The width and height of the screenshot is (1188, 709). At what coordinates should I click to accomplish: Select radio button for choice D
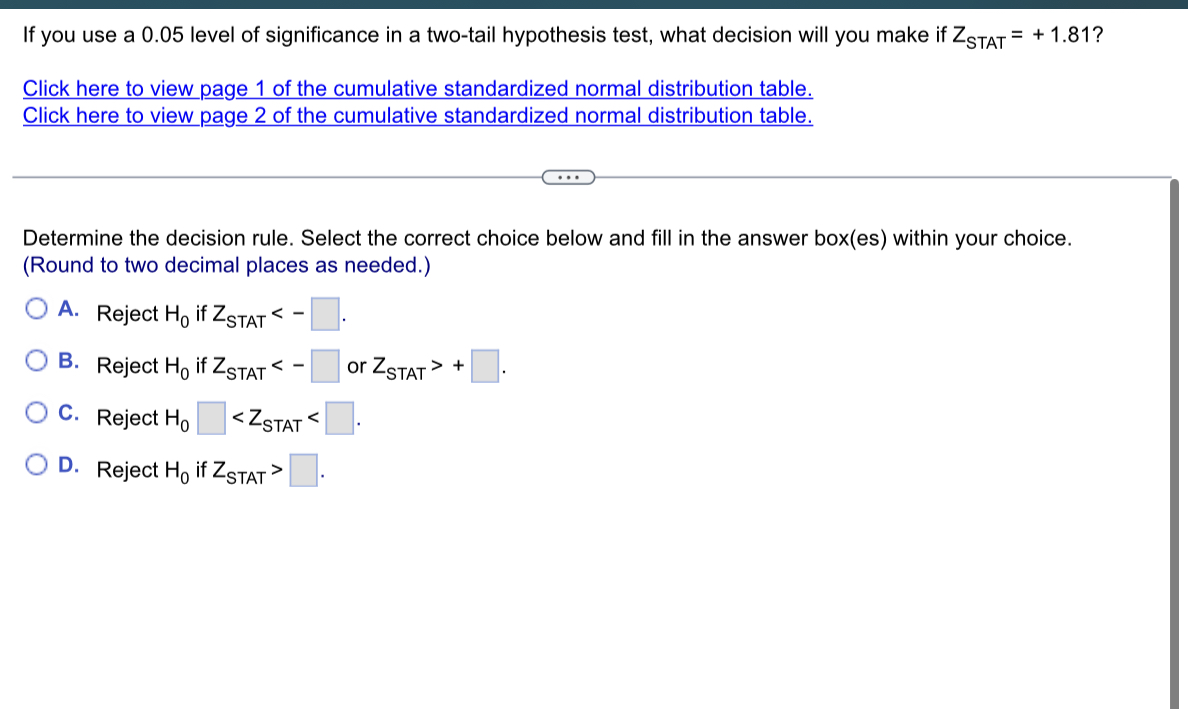(x=36, y=463)
